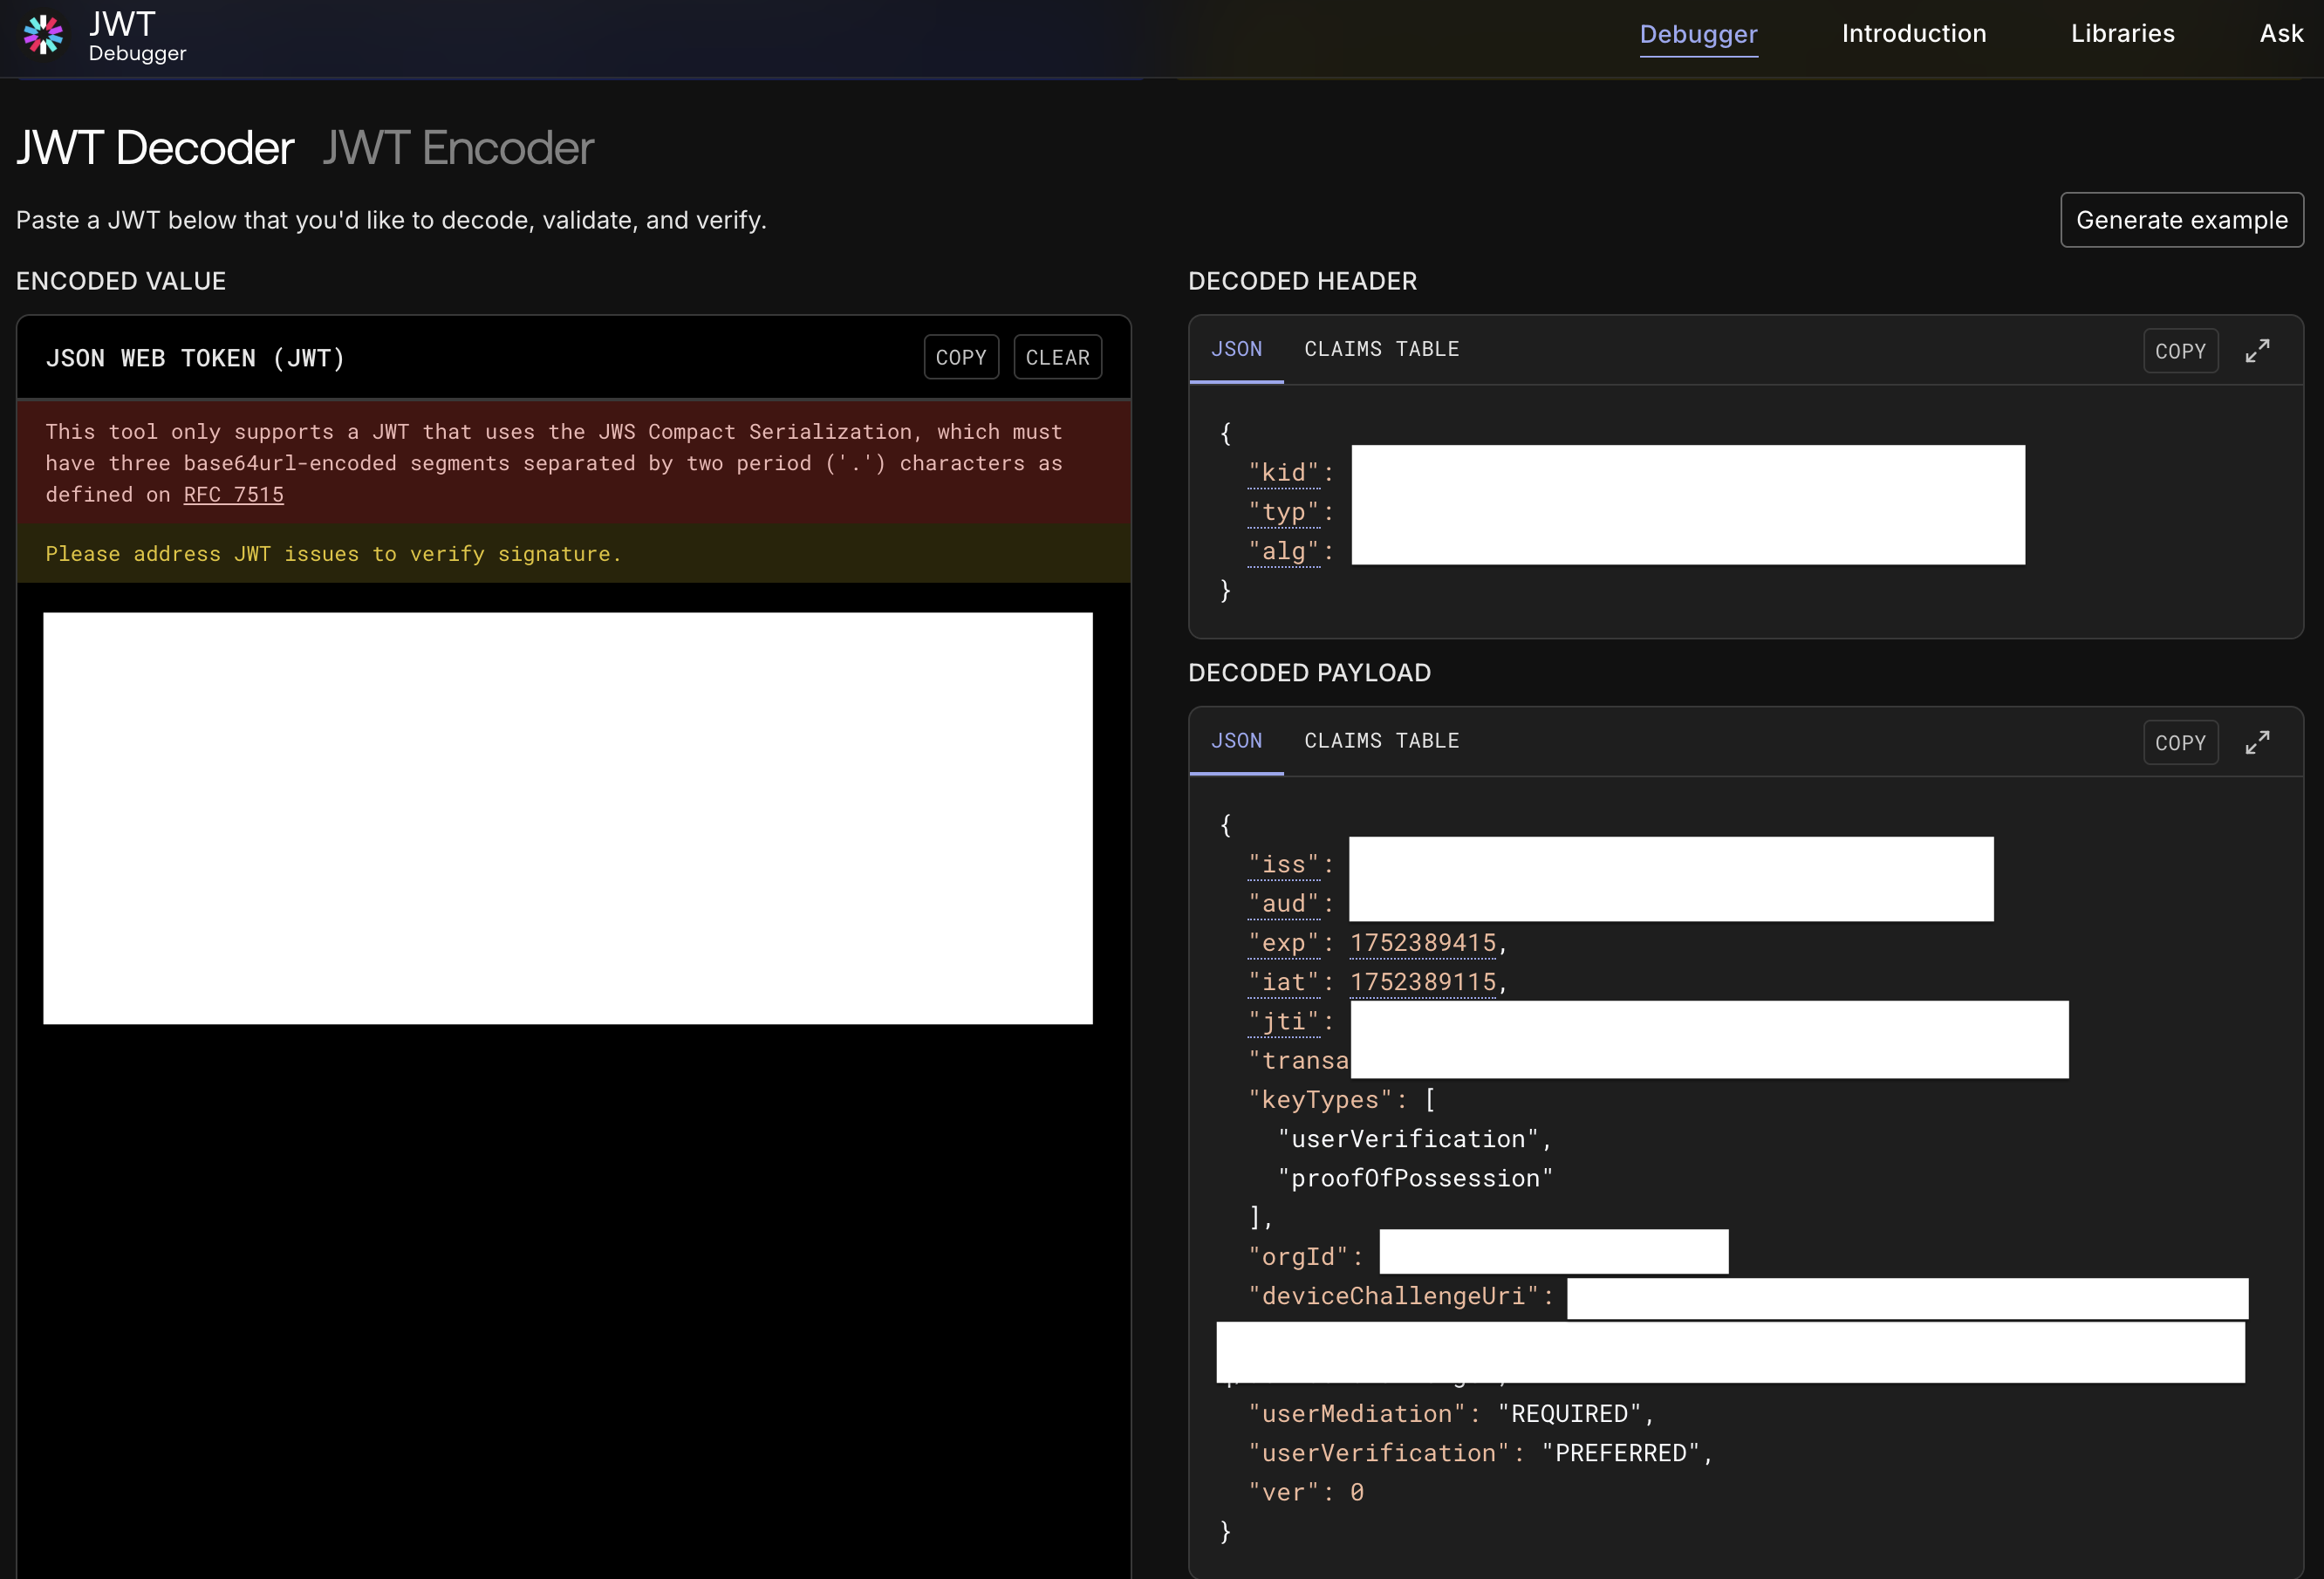Screen dimensions: 2324x1579
Task: Open the Introduction page in navigation
Action: pyautogui.click(x=1913, y=34)
